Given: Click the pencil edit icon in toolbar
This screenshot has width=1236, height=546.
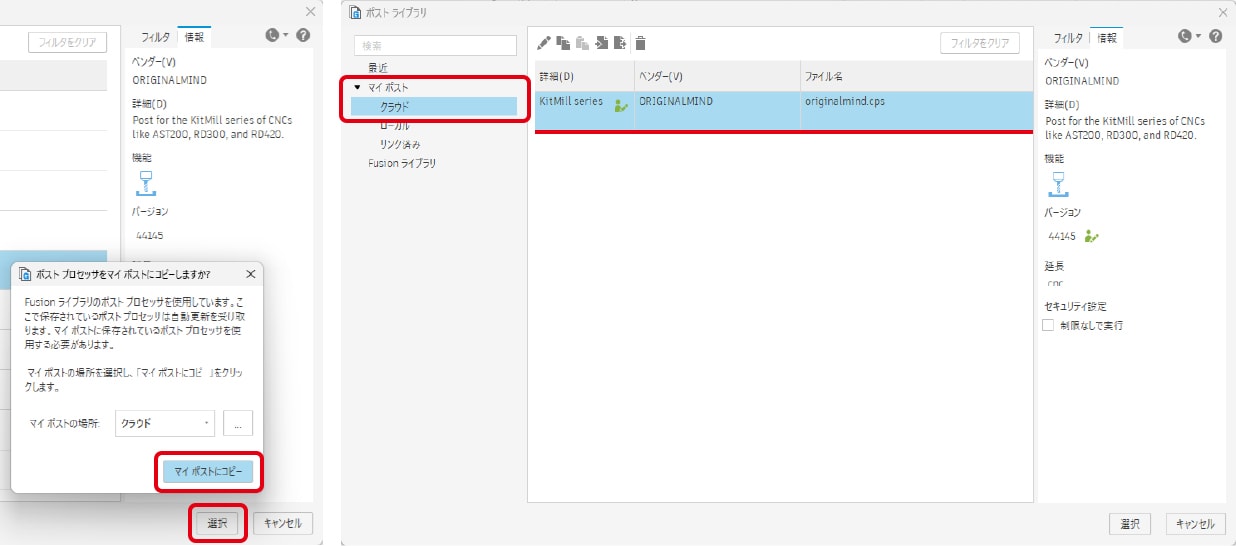Looking at the screenshot, I should pyautogui.click(x=544, y=43).
